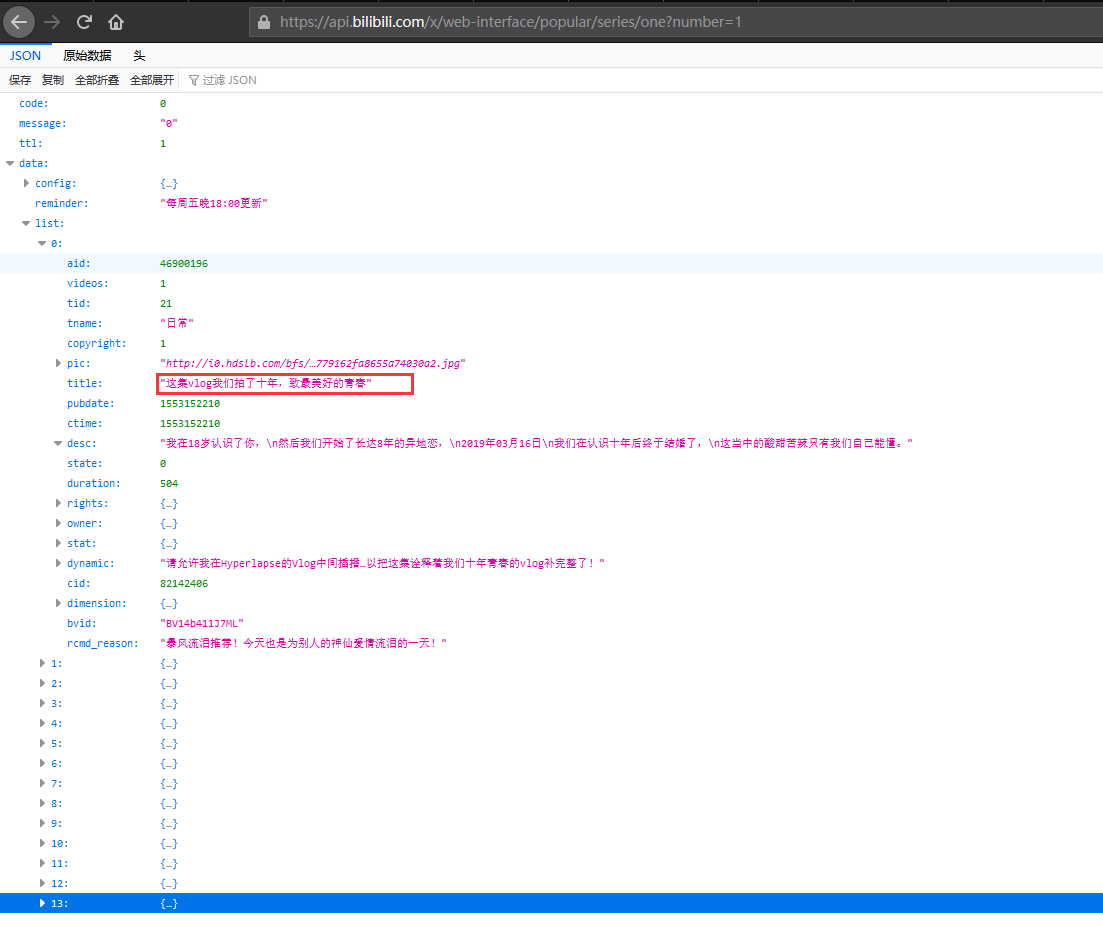Click the ttl key row
The height and width of the screenshot is (927, 1103).
(x=31, y=143)
